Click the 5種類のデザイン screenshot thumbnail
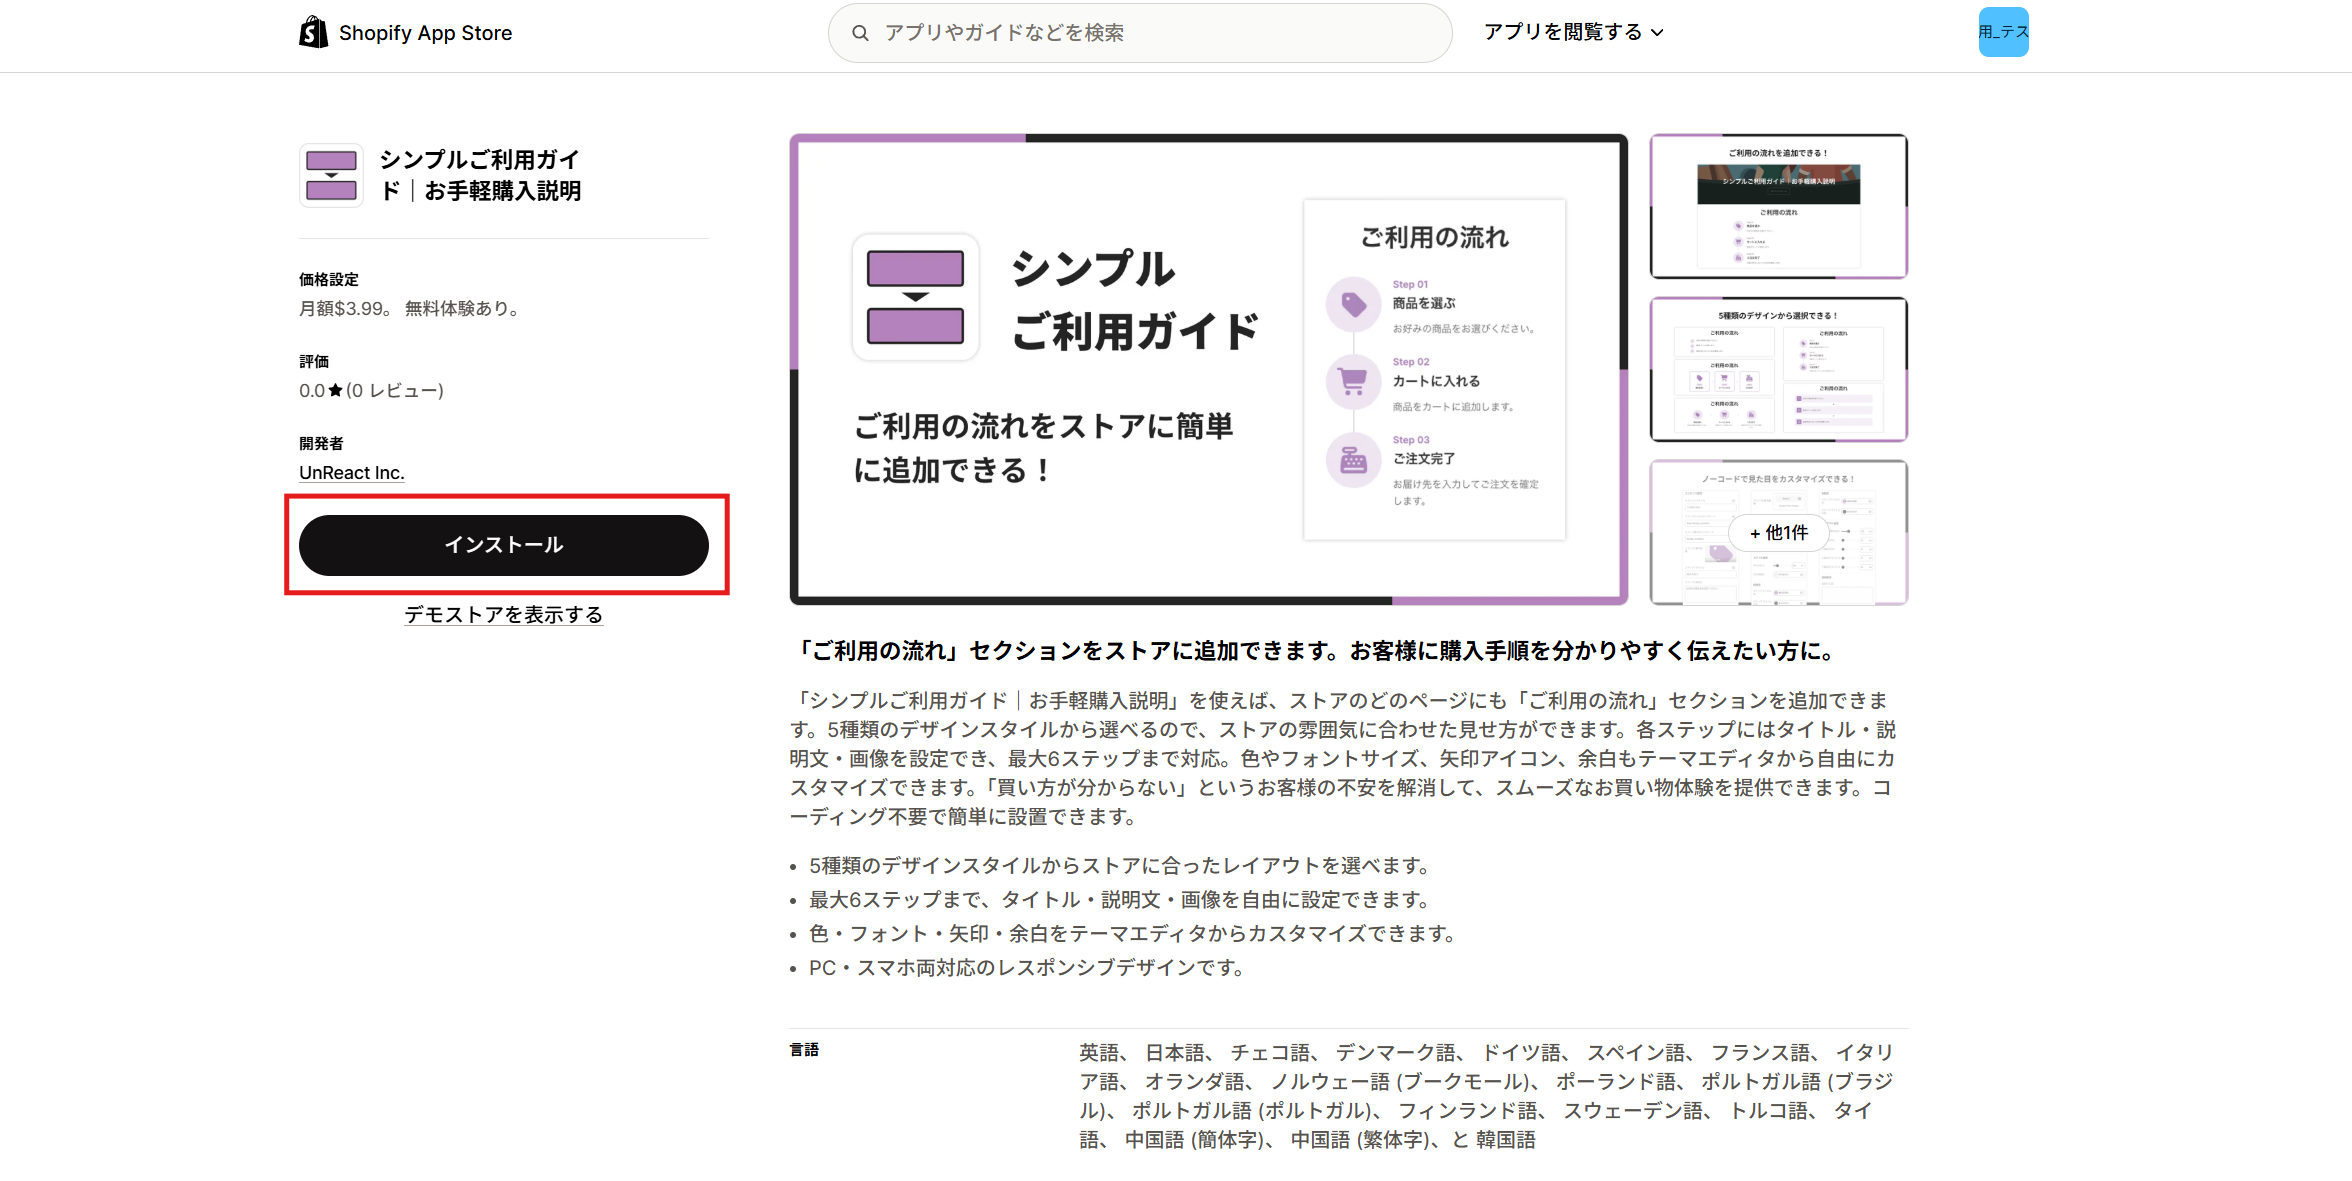The width and height of the screenshot is (2352, 1181). (1778, 369)
